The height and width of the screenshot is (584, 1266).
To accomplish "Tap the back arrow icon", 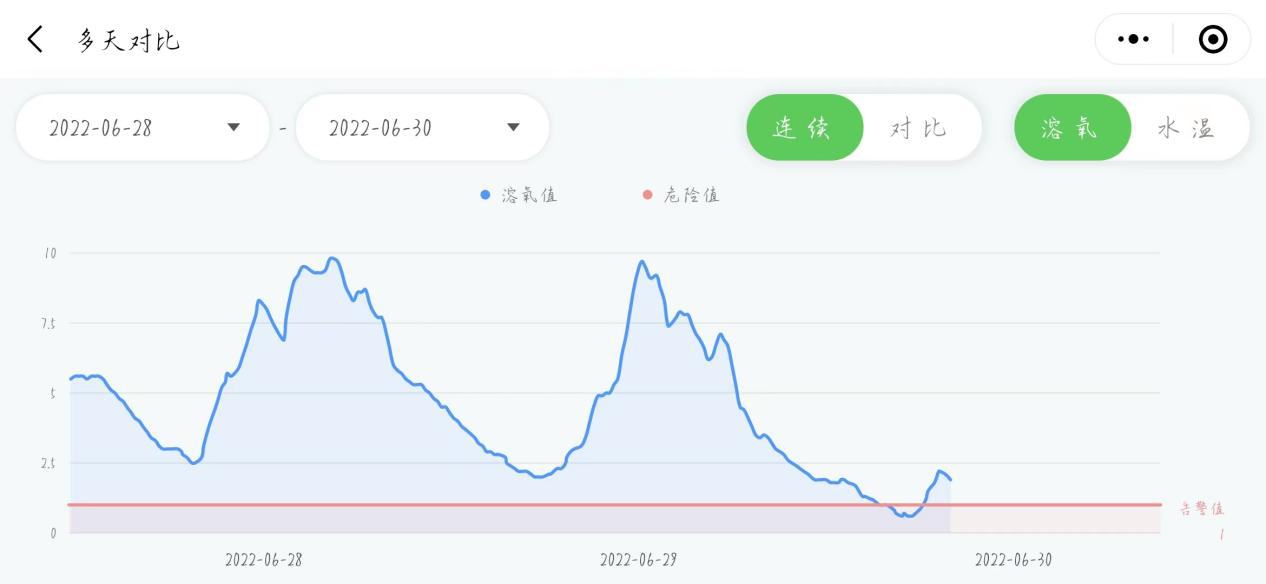I will pyautogui.click(x=36, y=40).
